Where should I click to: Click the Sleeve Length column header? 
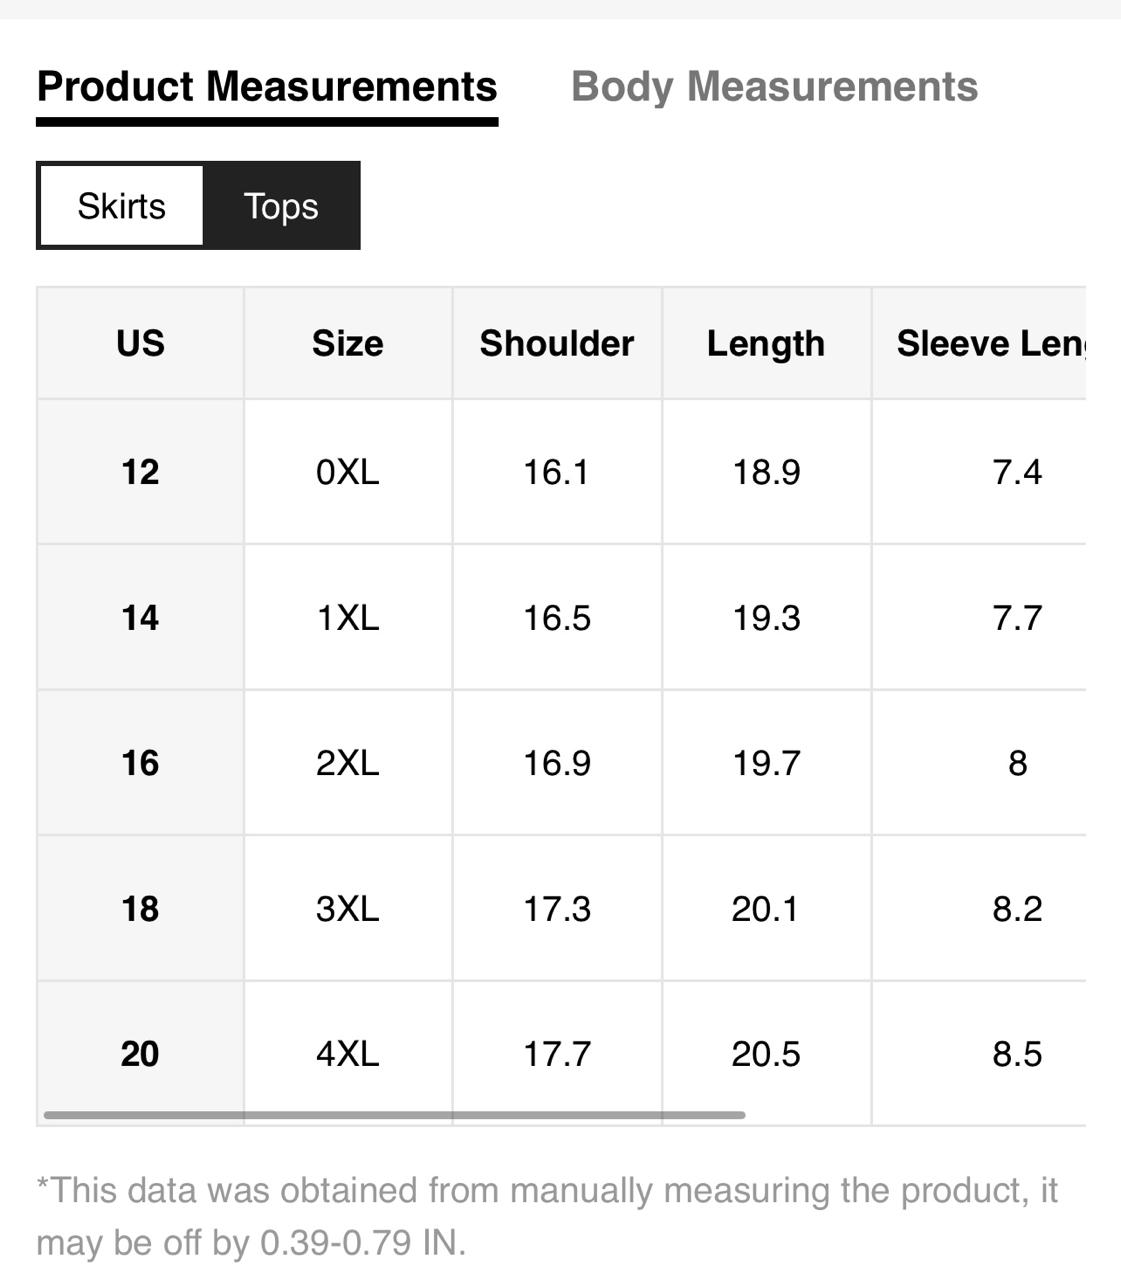coord(988,344)
